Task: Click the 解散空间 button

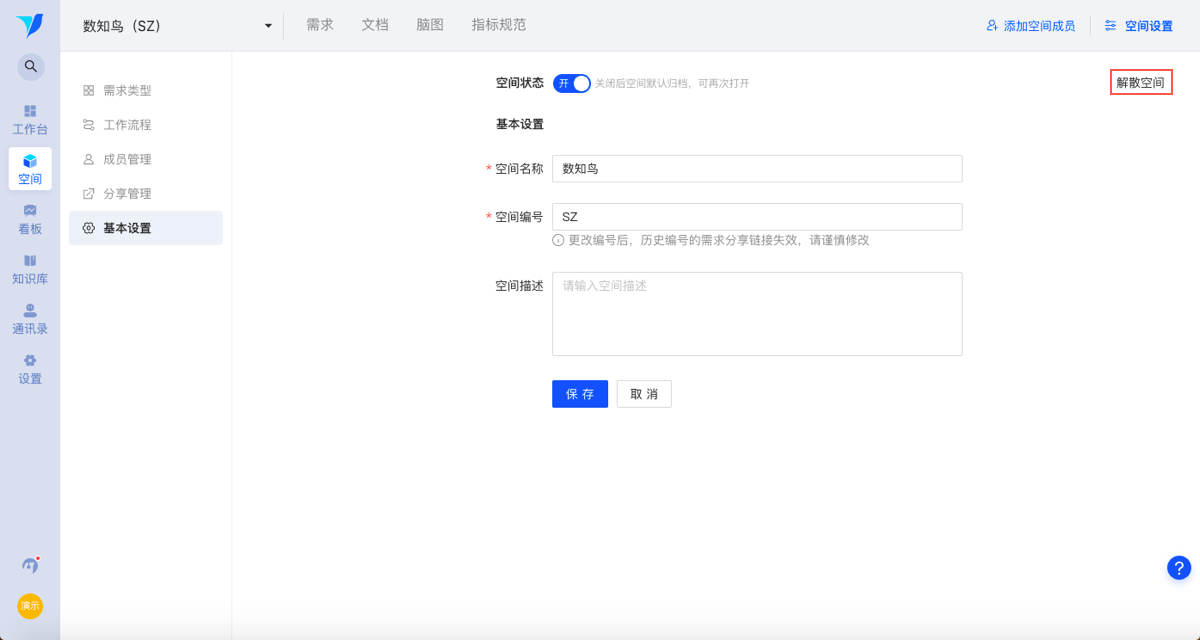Action: click(1141, 83)
